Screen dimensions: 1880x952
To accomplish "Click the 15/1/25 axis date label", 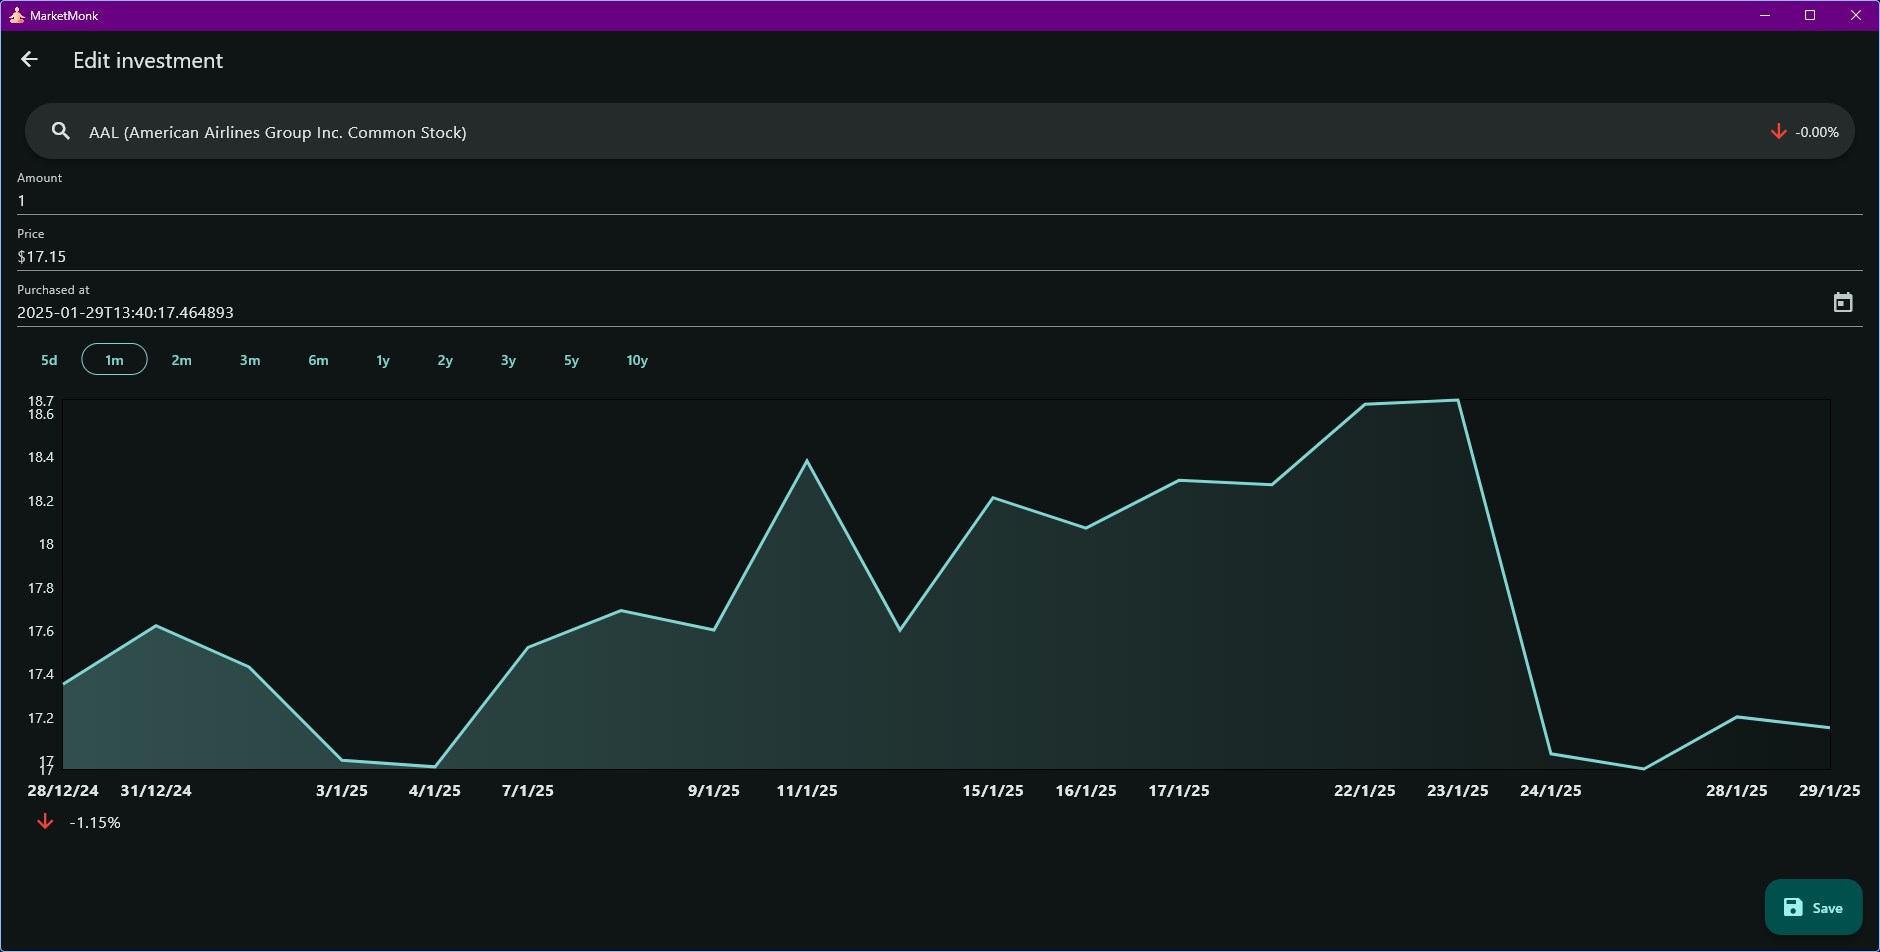I will pyautogui.click(x=993, y=790).
